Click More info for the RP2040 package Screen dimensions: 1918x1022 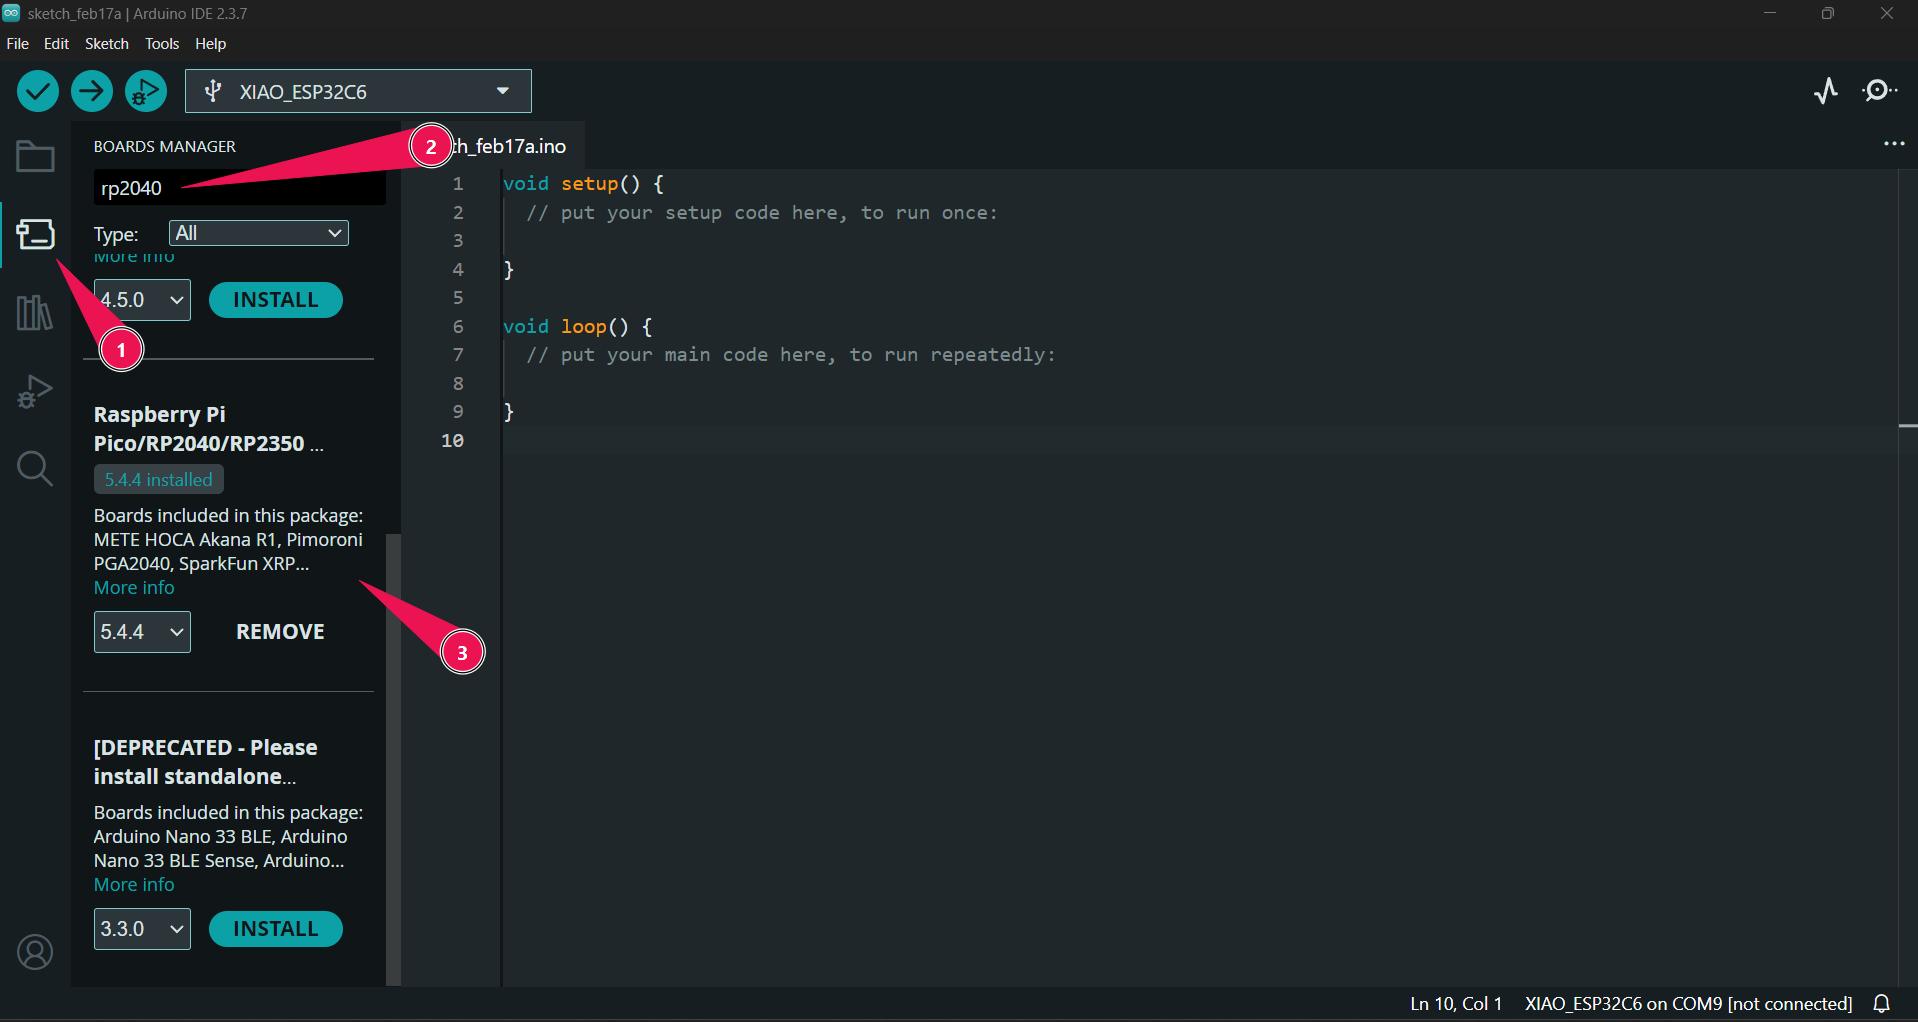(134, 587)
